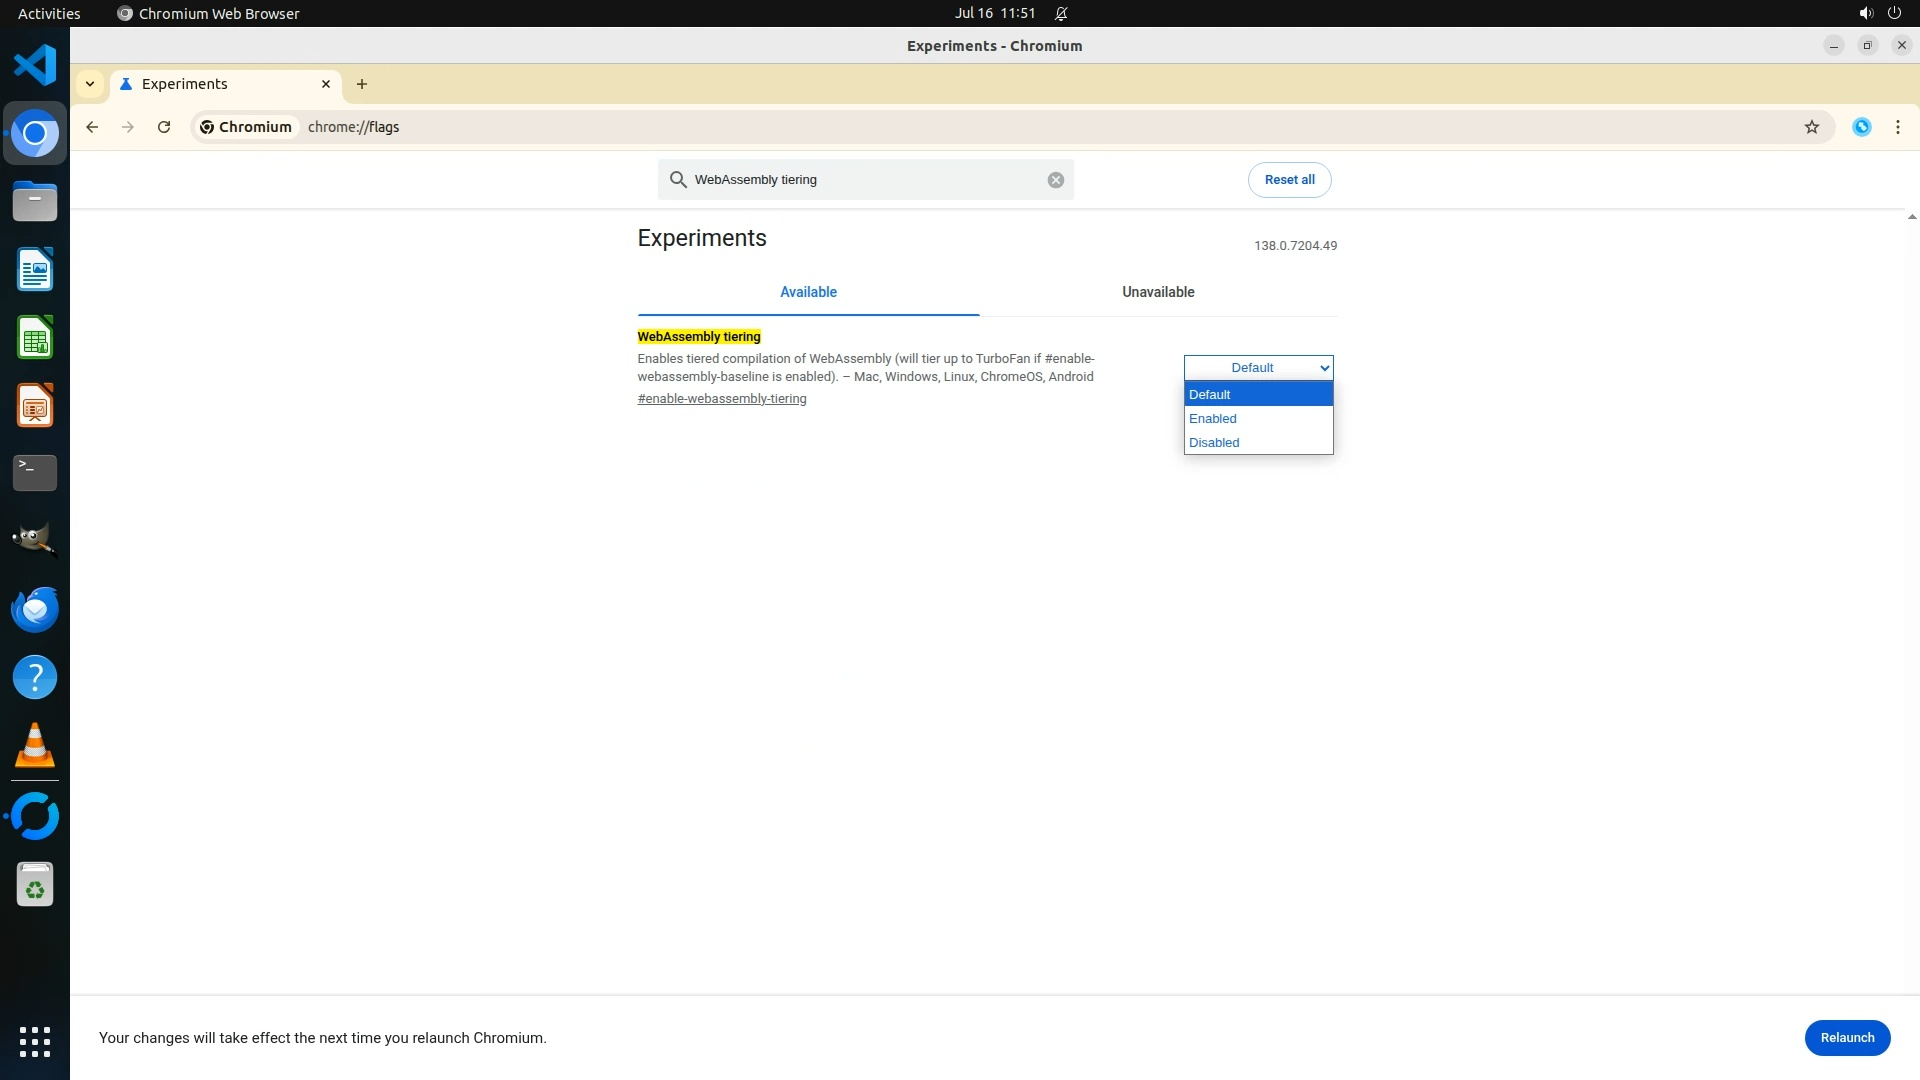Select the Default dropdown option
Viewport: 1920px width, 1080px height.
pyautogui.click(x=1210, y=395)
